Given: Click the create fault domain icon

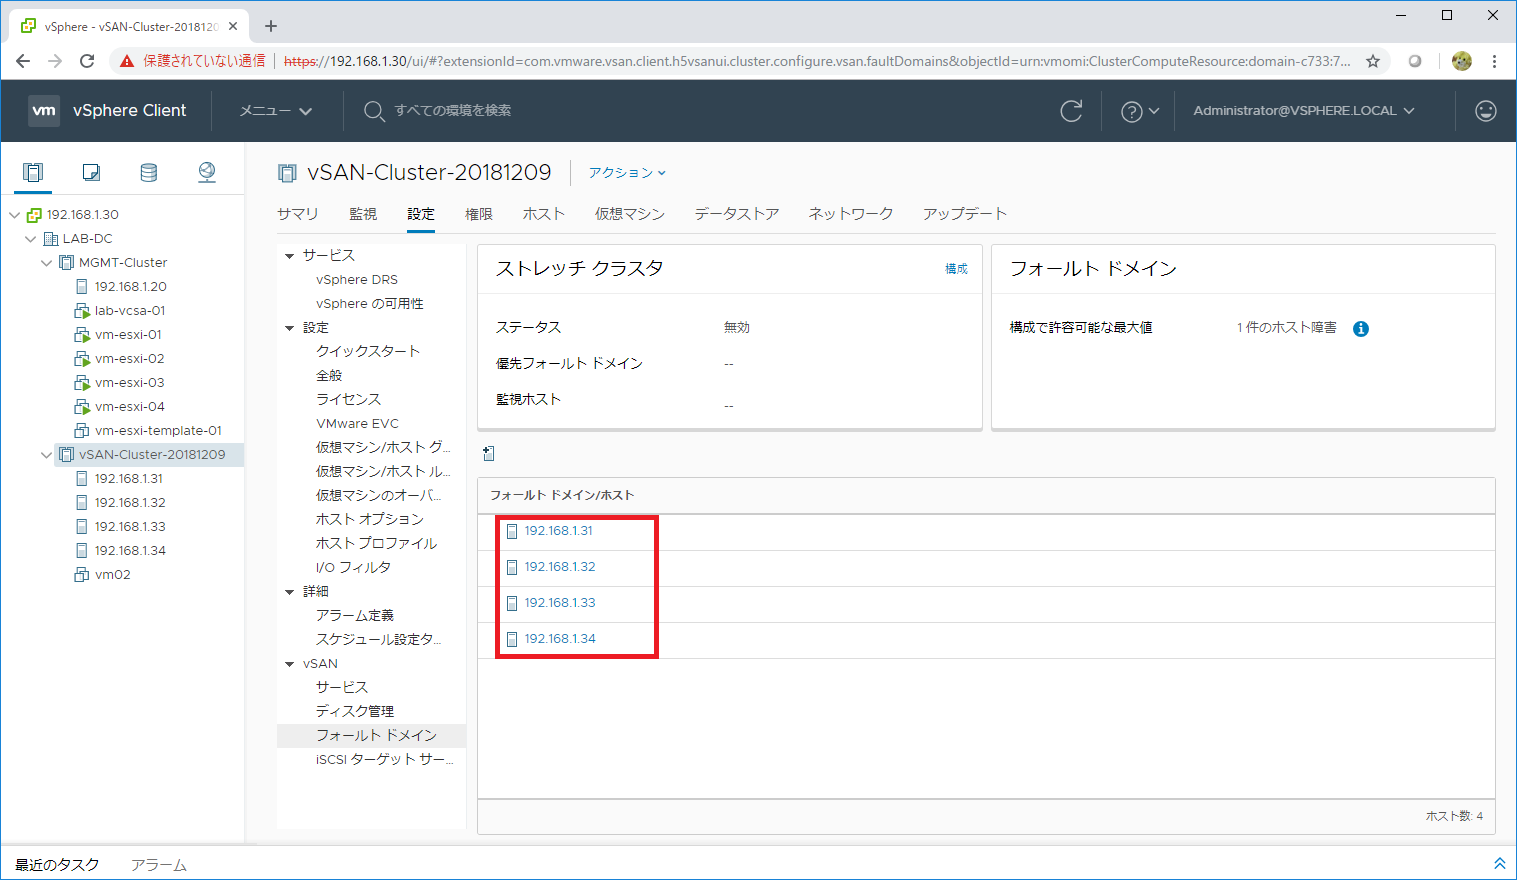Looking at the screenshot, I should [x=489, y=454].
